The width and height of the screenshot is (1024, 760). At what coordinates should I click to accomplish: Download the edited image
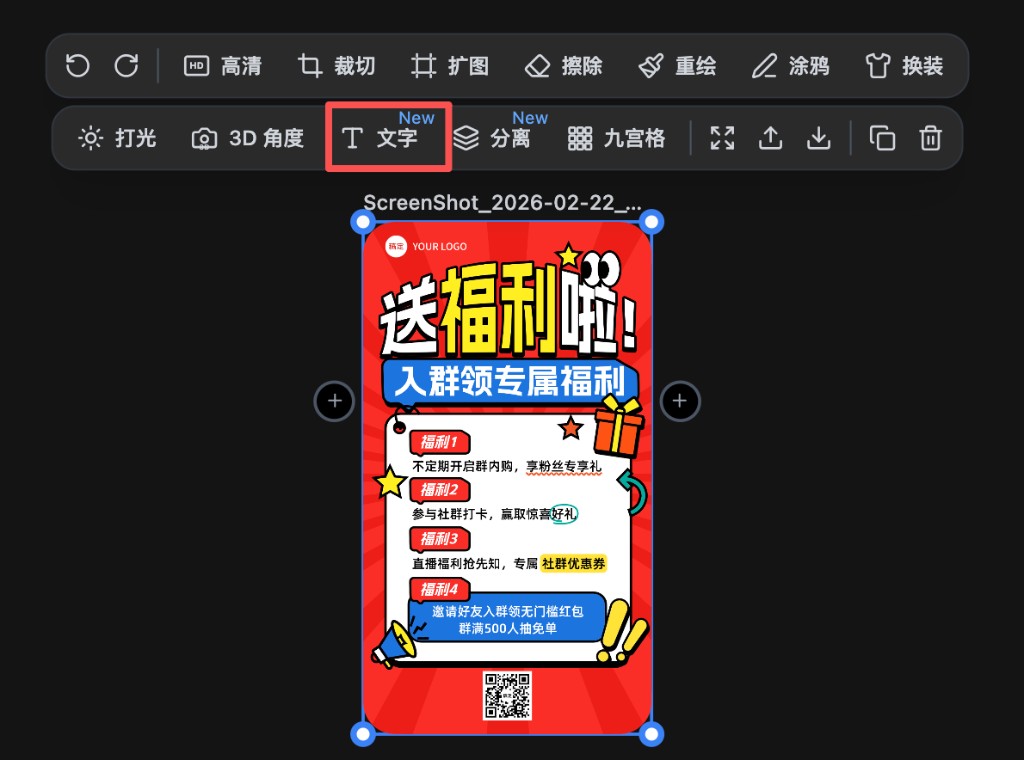pos(818,139)
